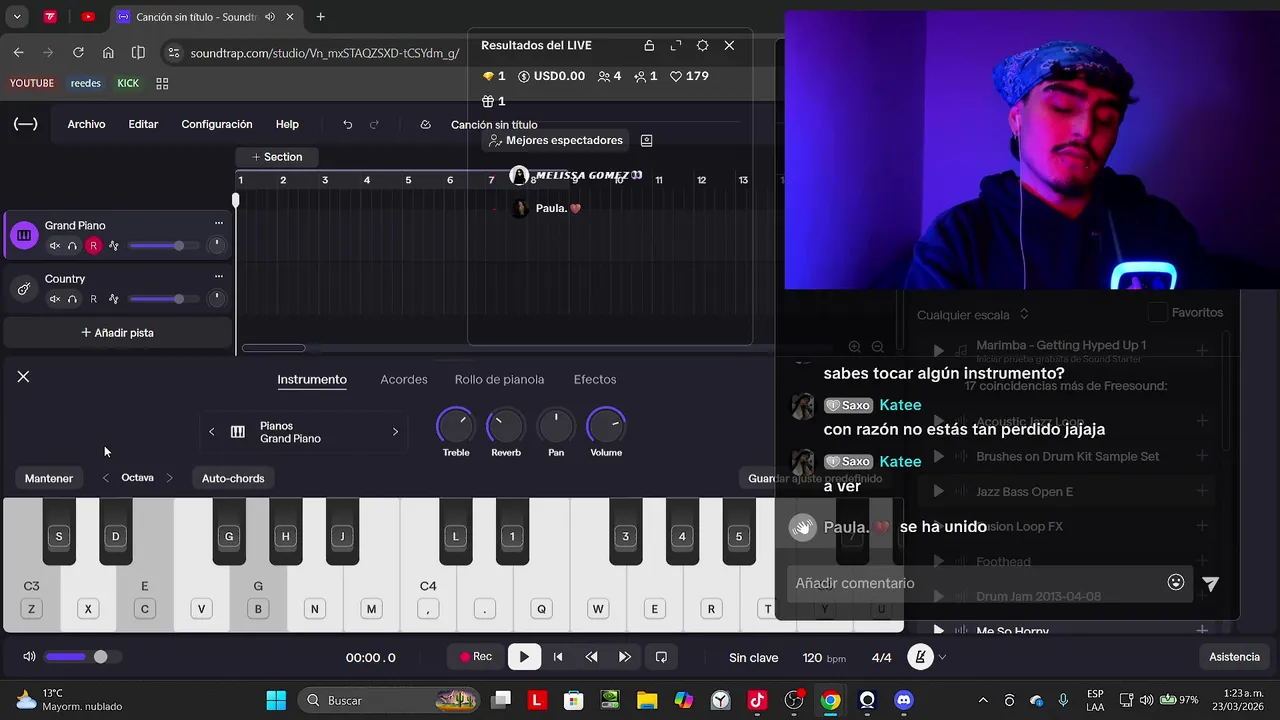Open the Grand Piano track options menu
This screenshot has height=720, width=1280.
(x=218, y=223)
